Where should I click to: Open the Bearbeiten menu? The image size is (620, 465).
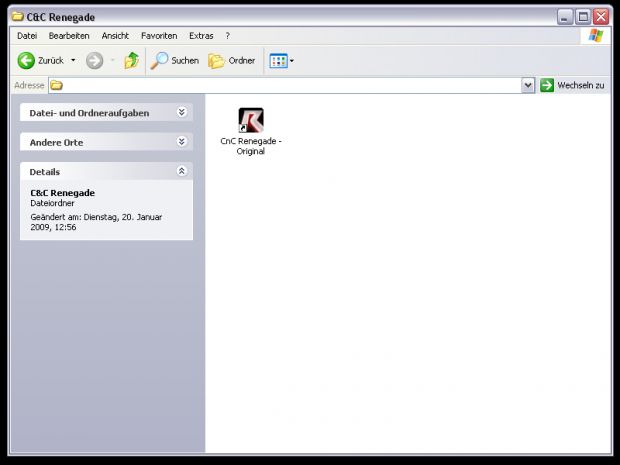tap(69, 36)
